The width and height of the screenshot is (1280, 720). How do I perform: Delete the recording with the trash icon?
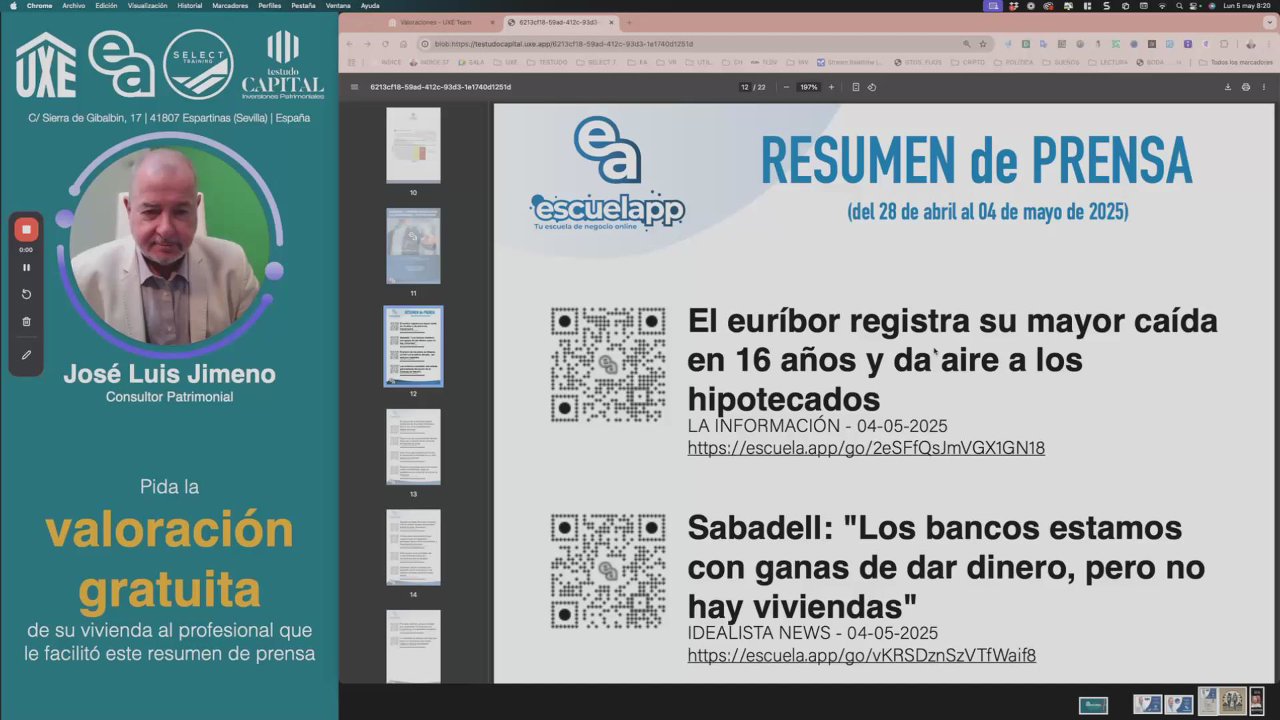point(27,322)
